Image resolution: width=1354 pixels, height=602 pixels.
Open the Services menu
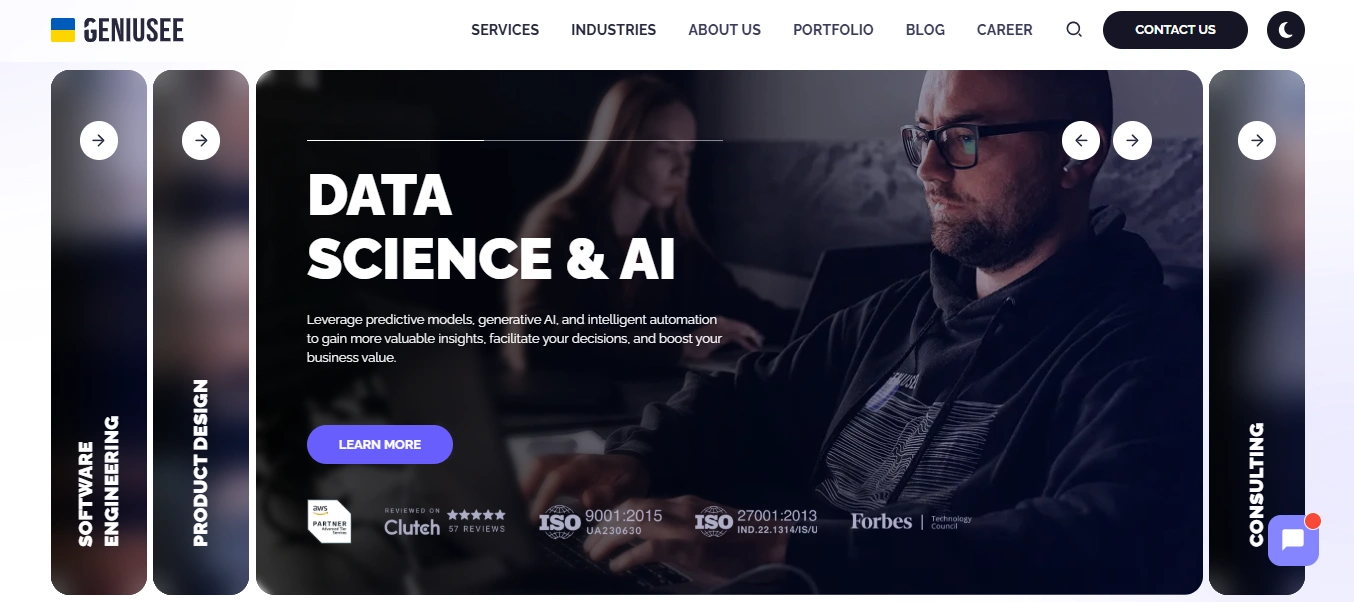tap(505, 30)
